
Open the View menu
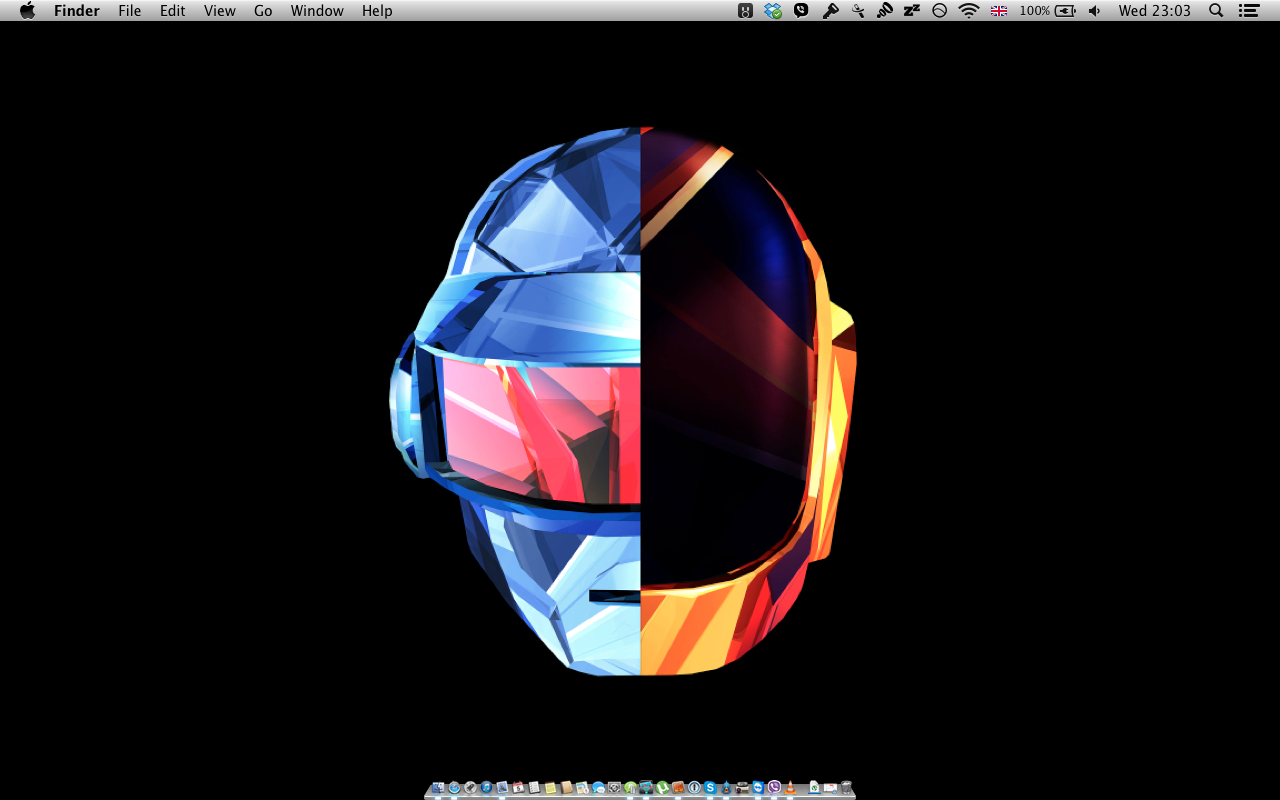pyautogui.click(x=220, y=11)
